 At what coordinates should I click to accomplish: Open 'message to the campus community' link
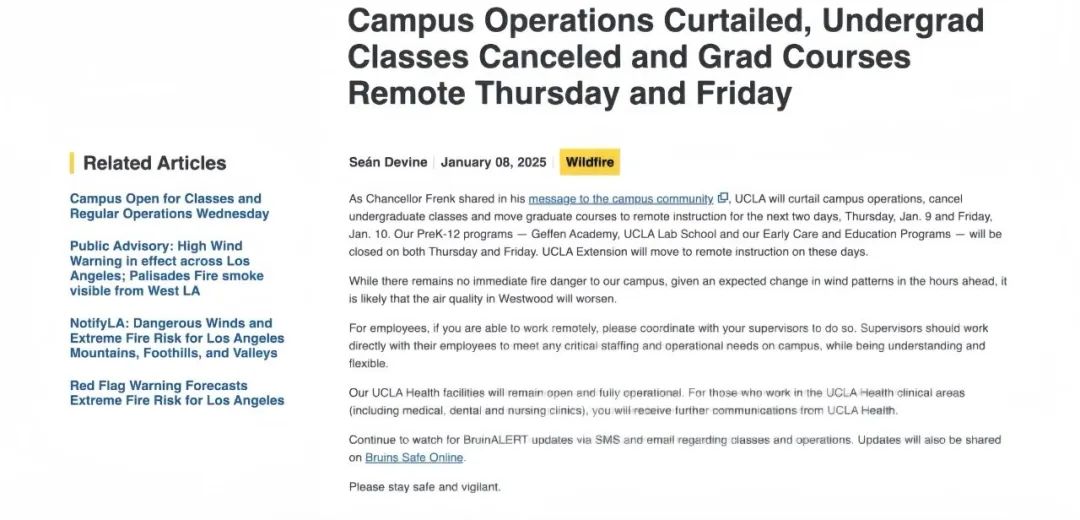(620, 199)
